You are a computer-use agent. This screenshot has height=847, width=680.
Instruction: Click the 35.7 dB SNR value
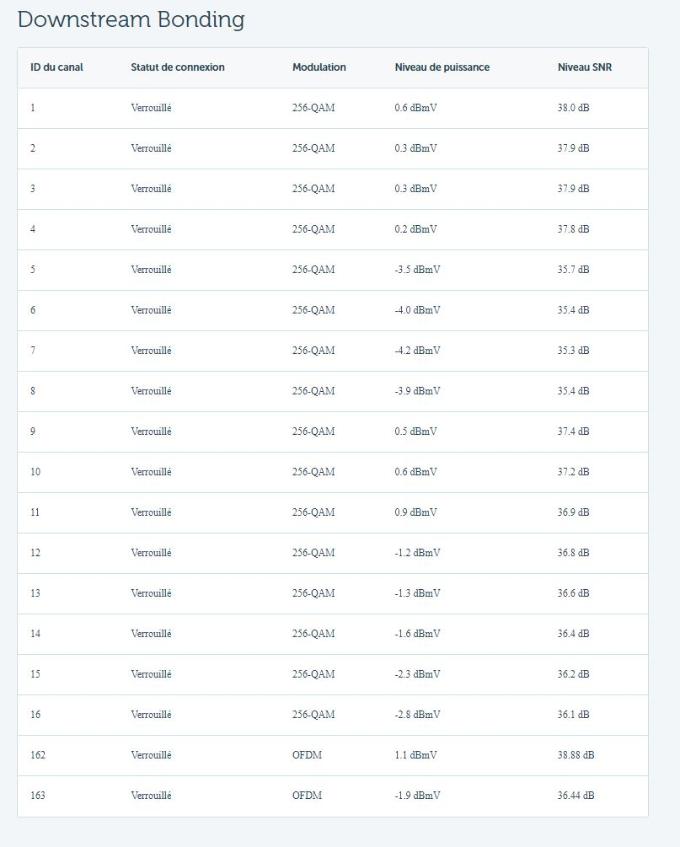tap(573, 270)
